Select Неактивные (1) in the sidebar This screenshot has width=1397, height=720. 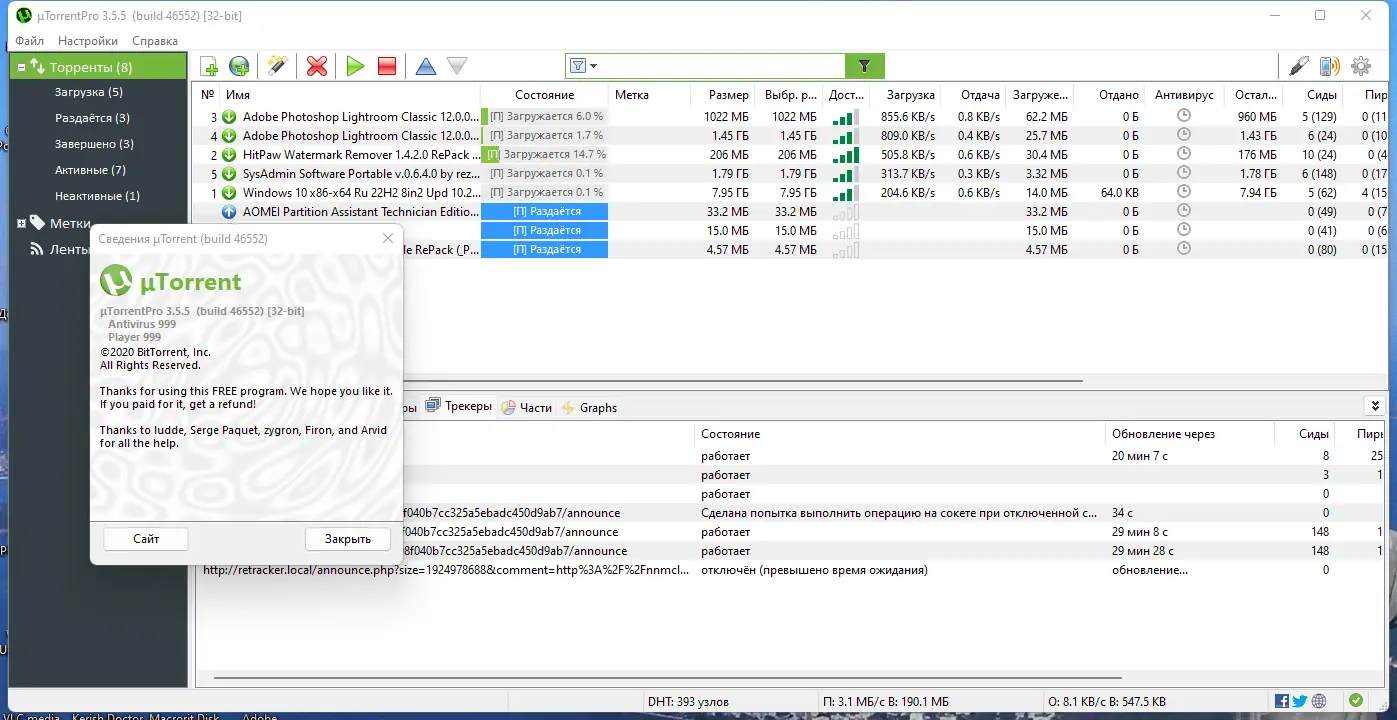97,196
